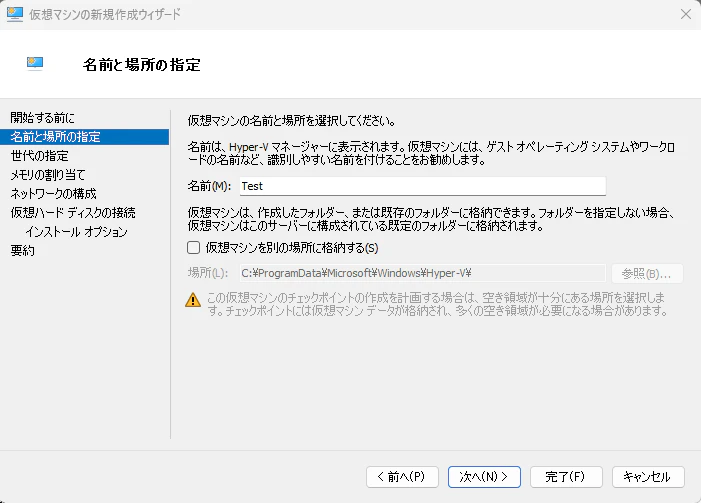
Task: Click the 名前(M): label
Action: (209, 186)
